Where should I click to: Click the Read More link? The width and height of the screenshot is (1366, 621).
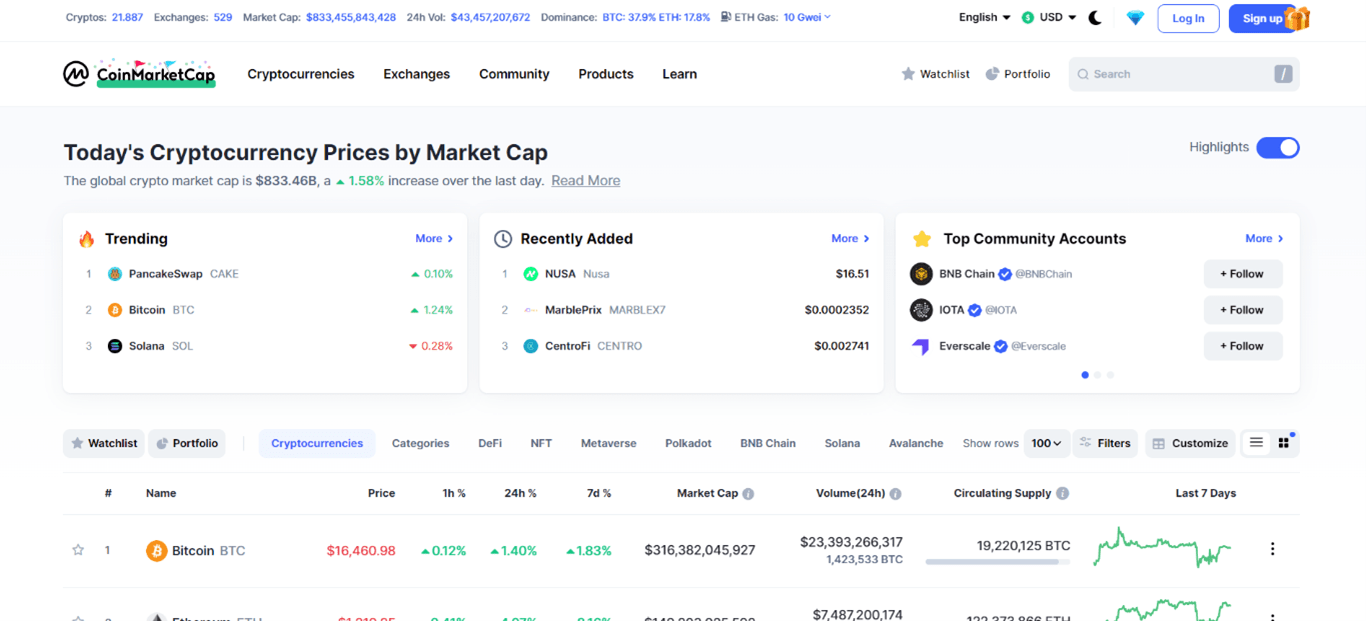pyautogui.click(x=586, y=181)
